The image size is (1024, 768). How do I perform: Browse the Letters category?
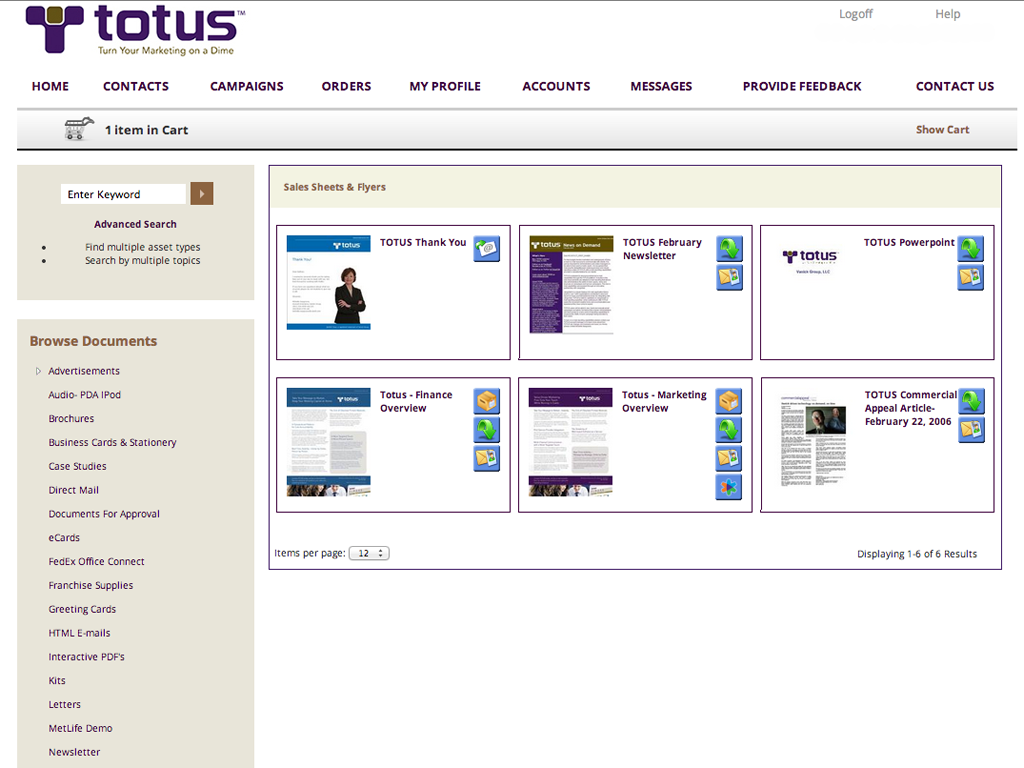pyautogui.click(x=64, y=705)
